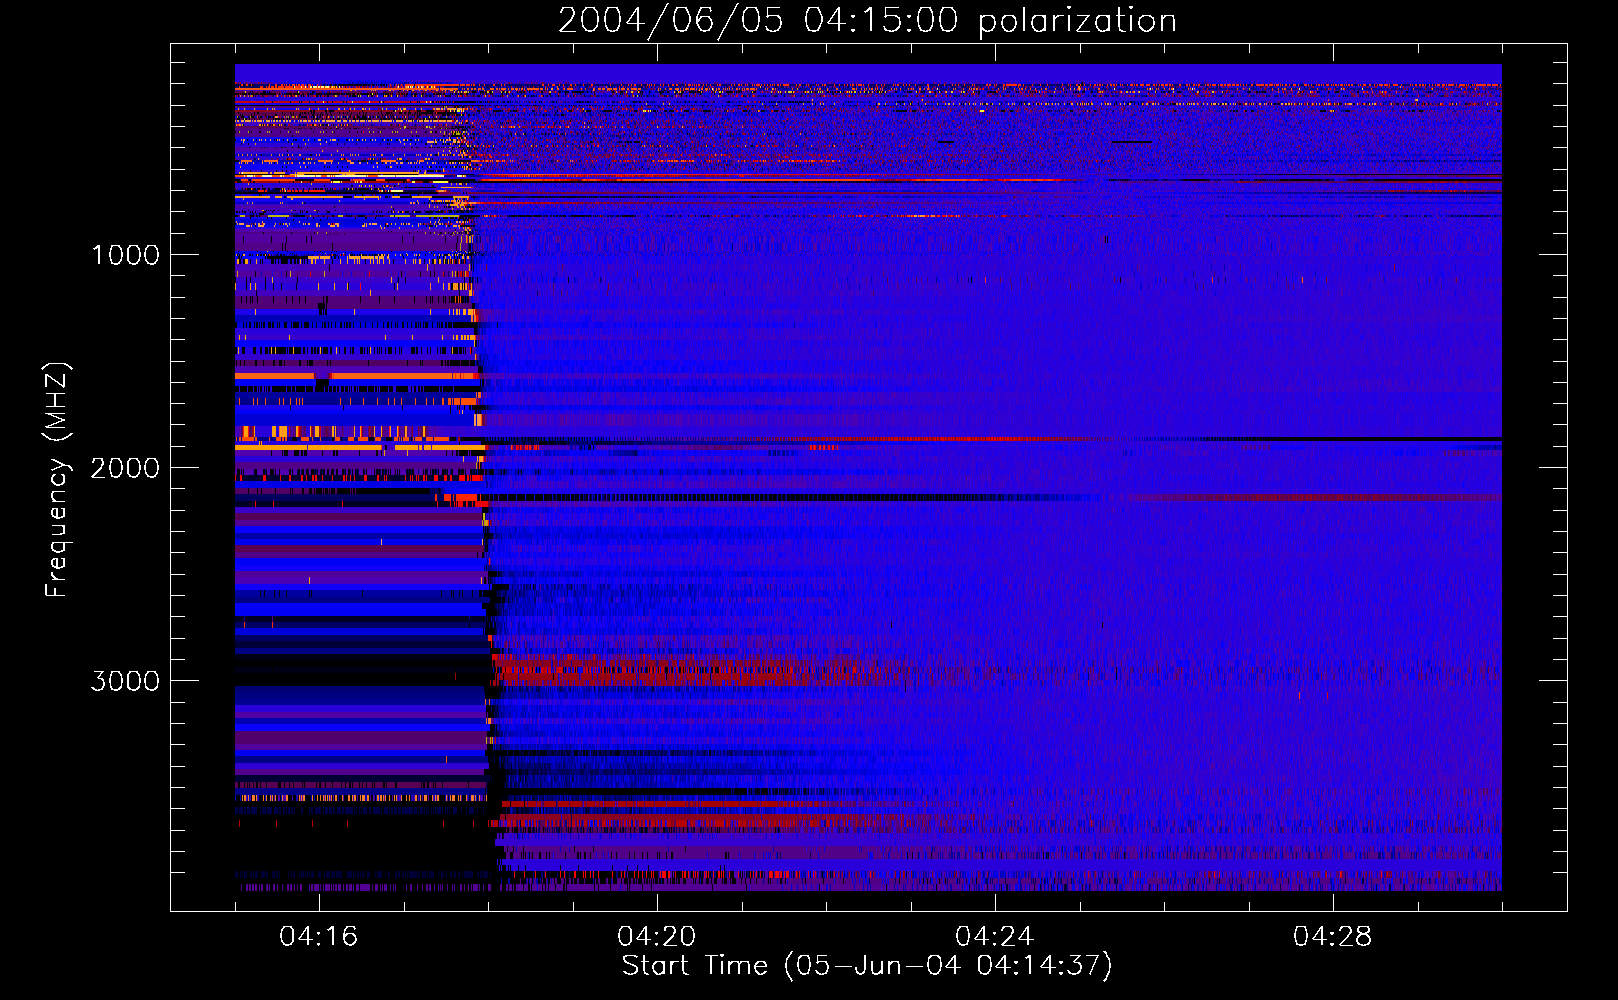The image size is (1618, 1000).
Task: Click the 04:24 time tick label
Action: pyautogui.click(x=994, y=937)
